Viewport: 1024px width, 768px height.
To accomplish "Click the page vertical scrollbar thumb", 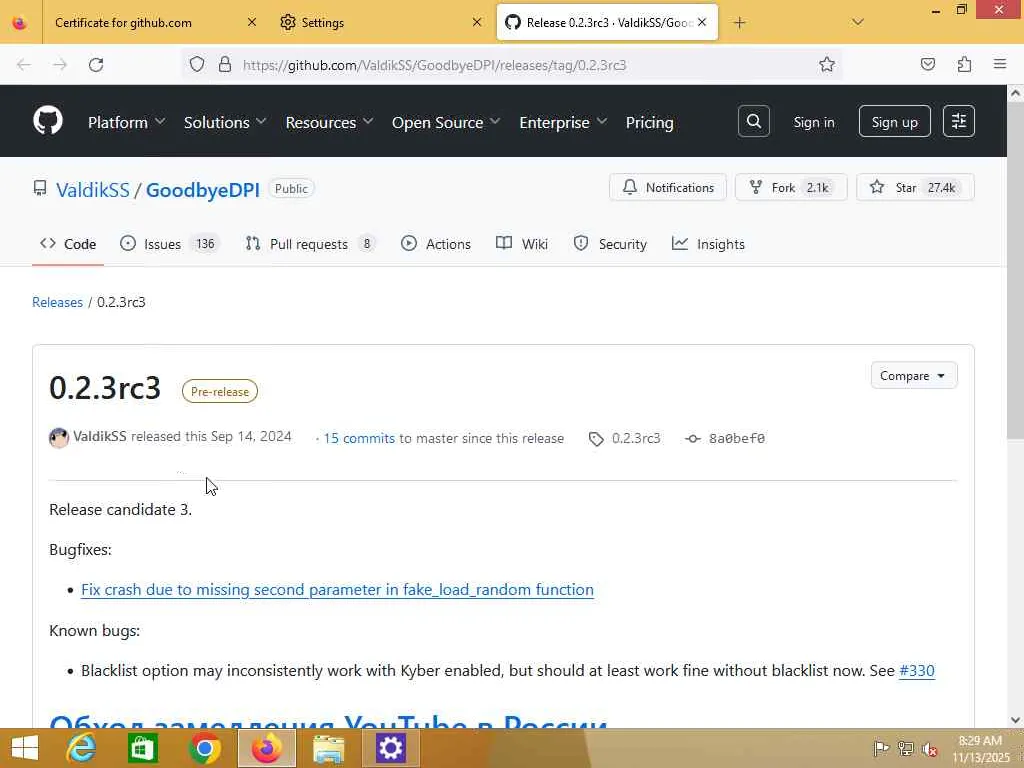I will point(1015,272).
